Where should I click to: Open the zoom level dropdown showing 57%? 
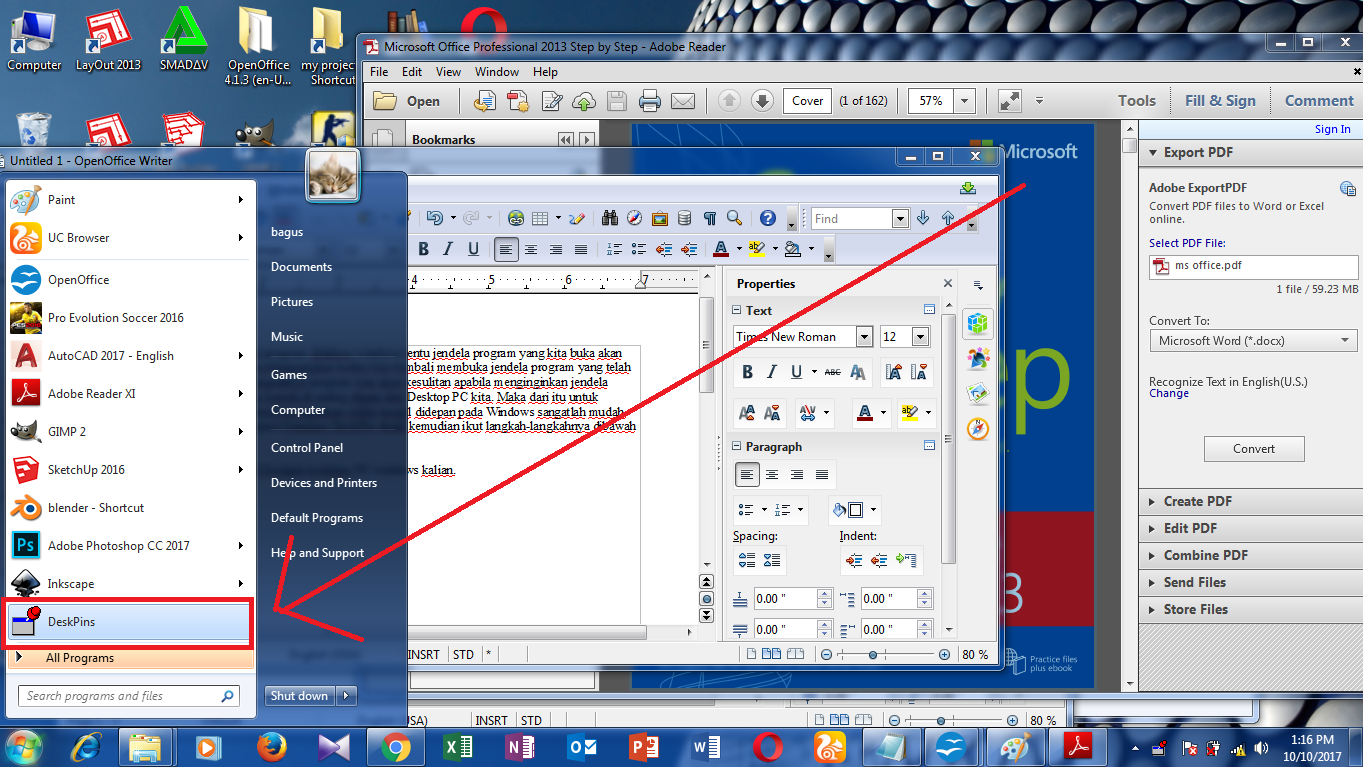coord(964,100)
